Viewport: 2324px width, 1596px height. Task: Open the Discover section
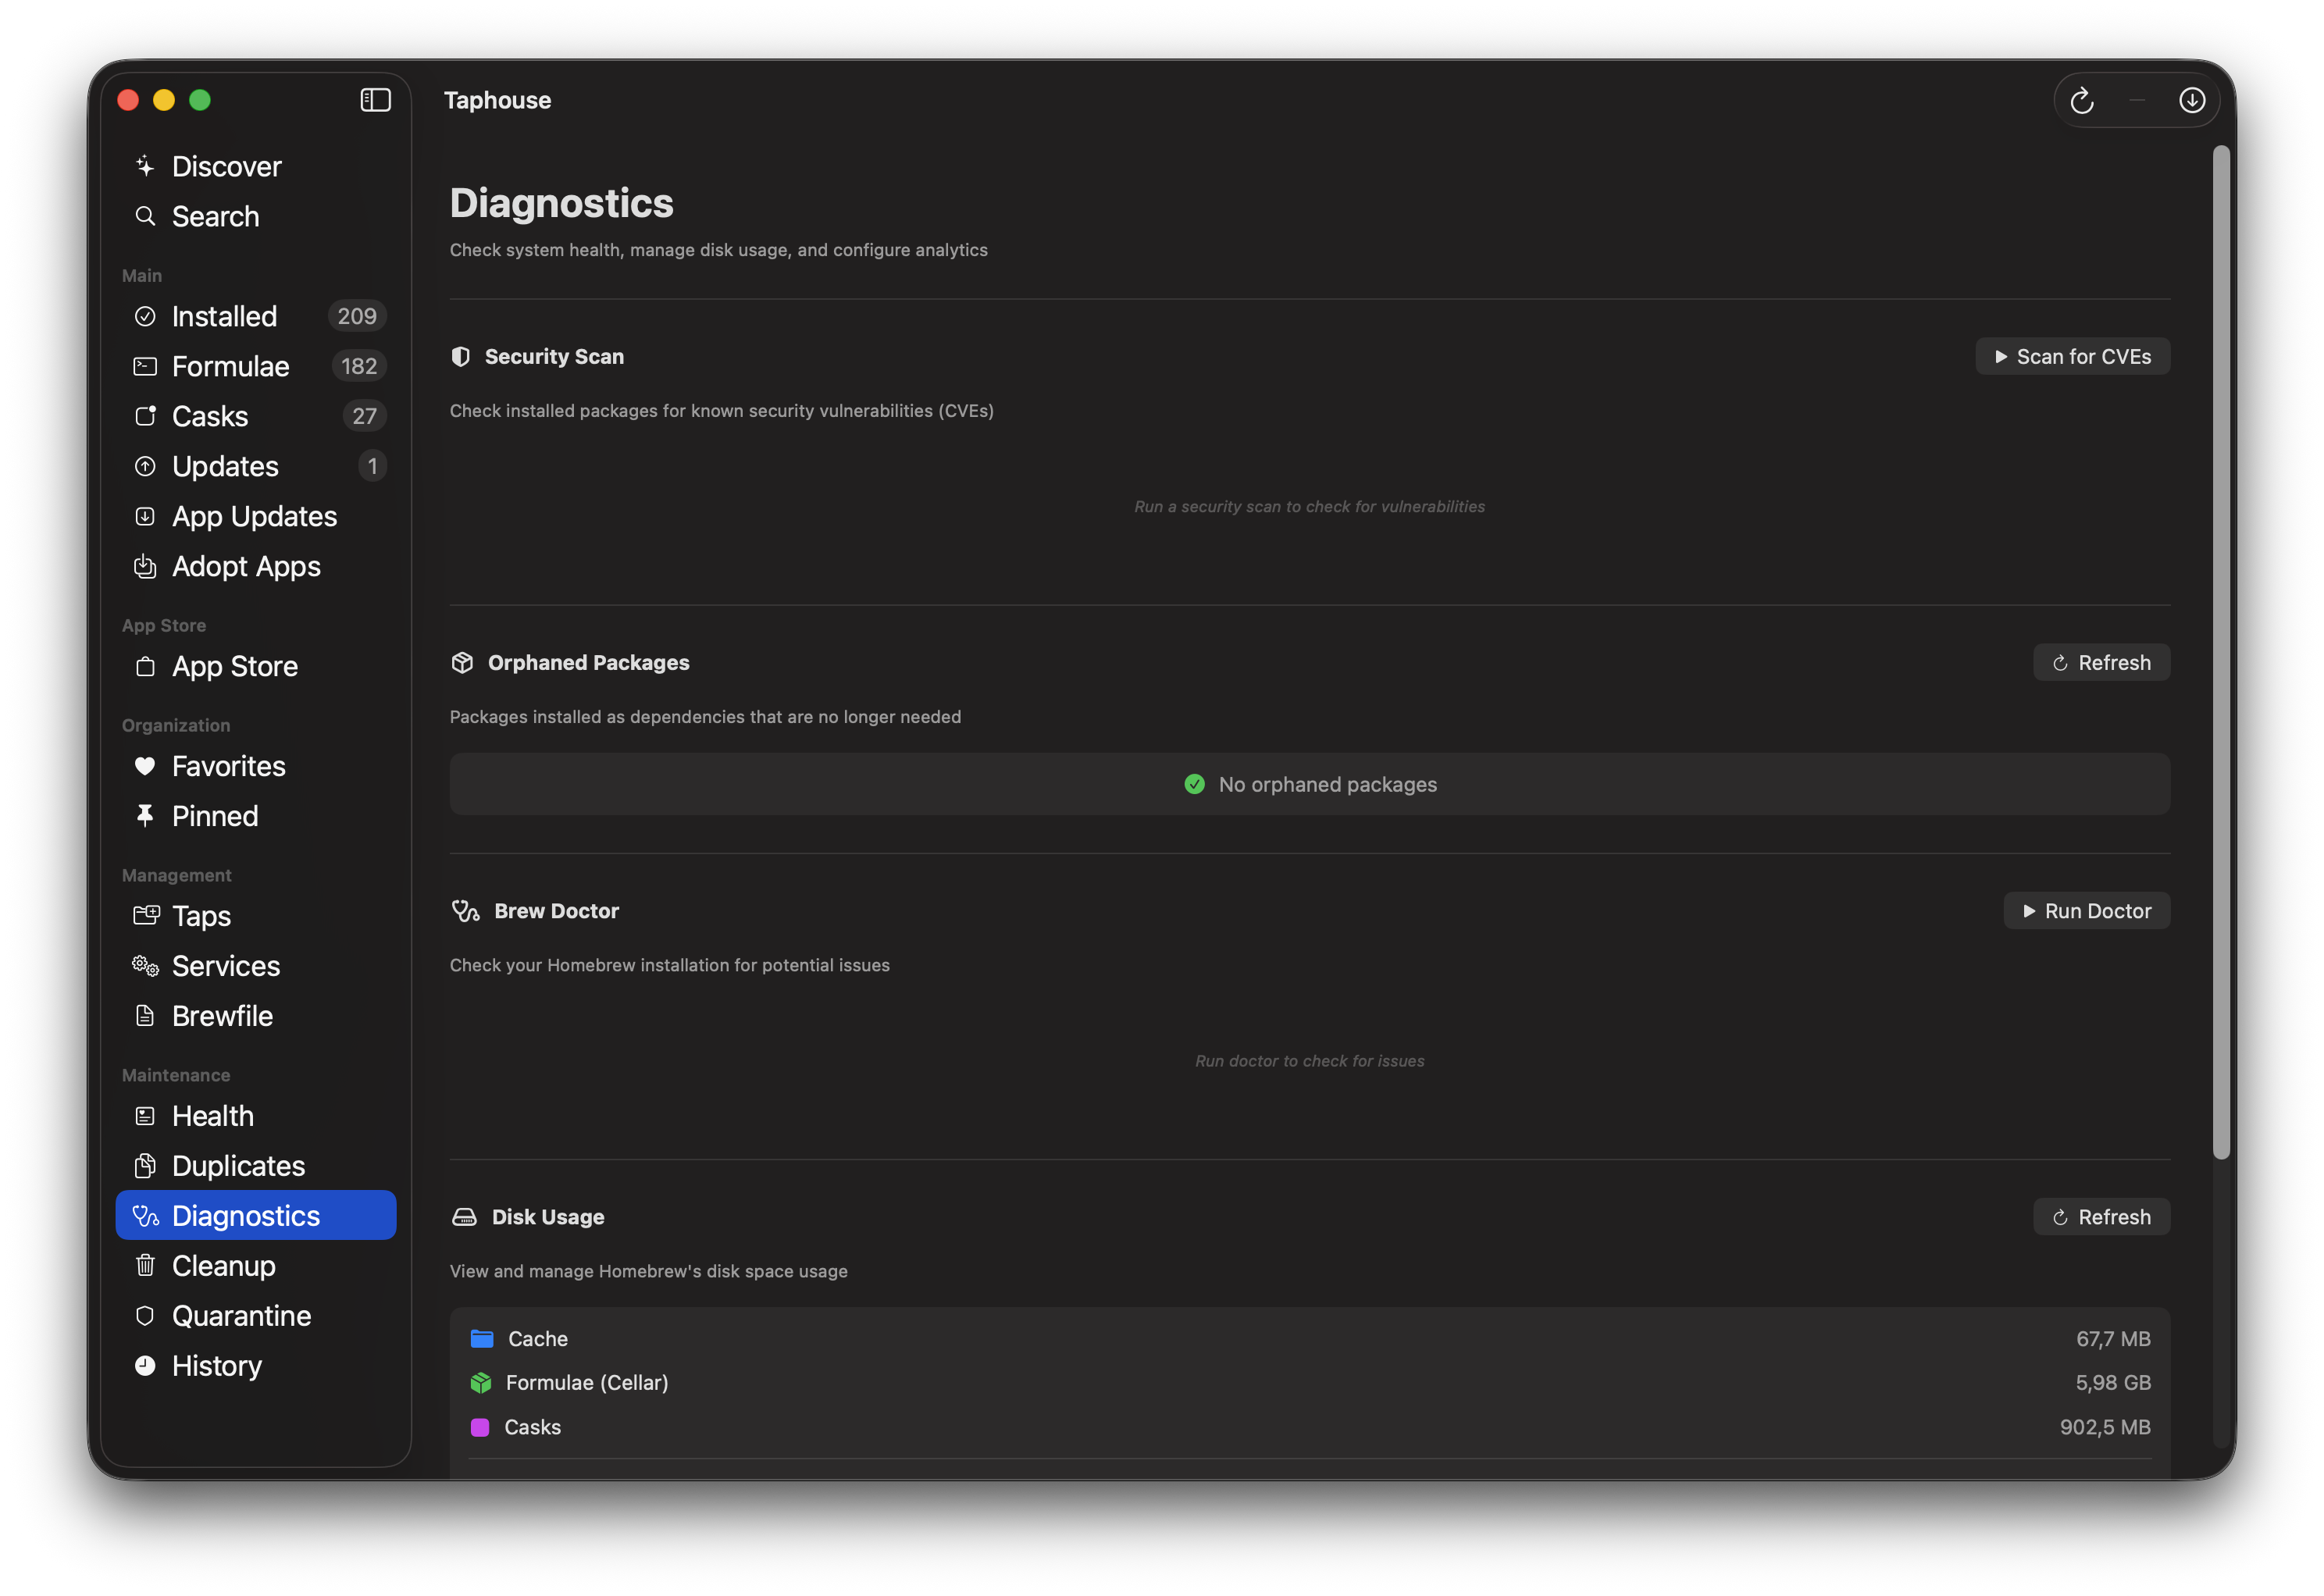226,166
